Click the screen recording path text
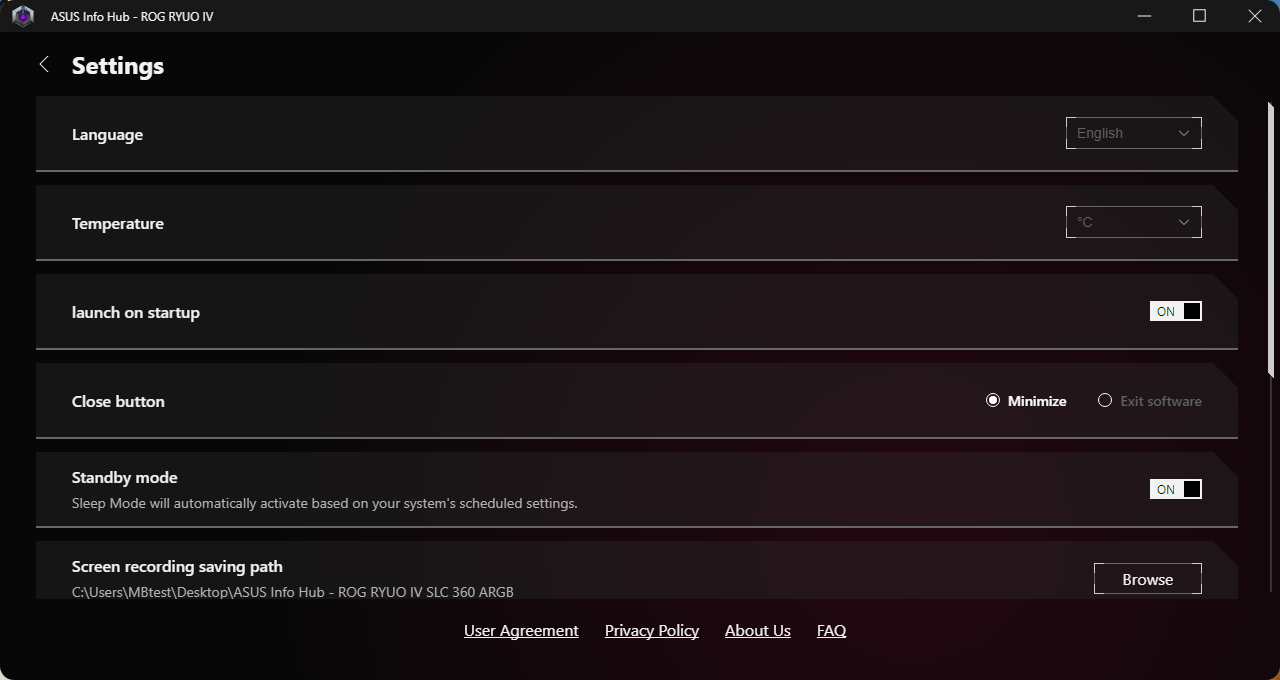 (293, 592)
